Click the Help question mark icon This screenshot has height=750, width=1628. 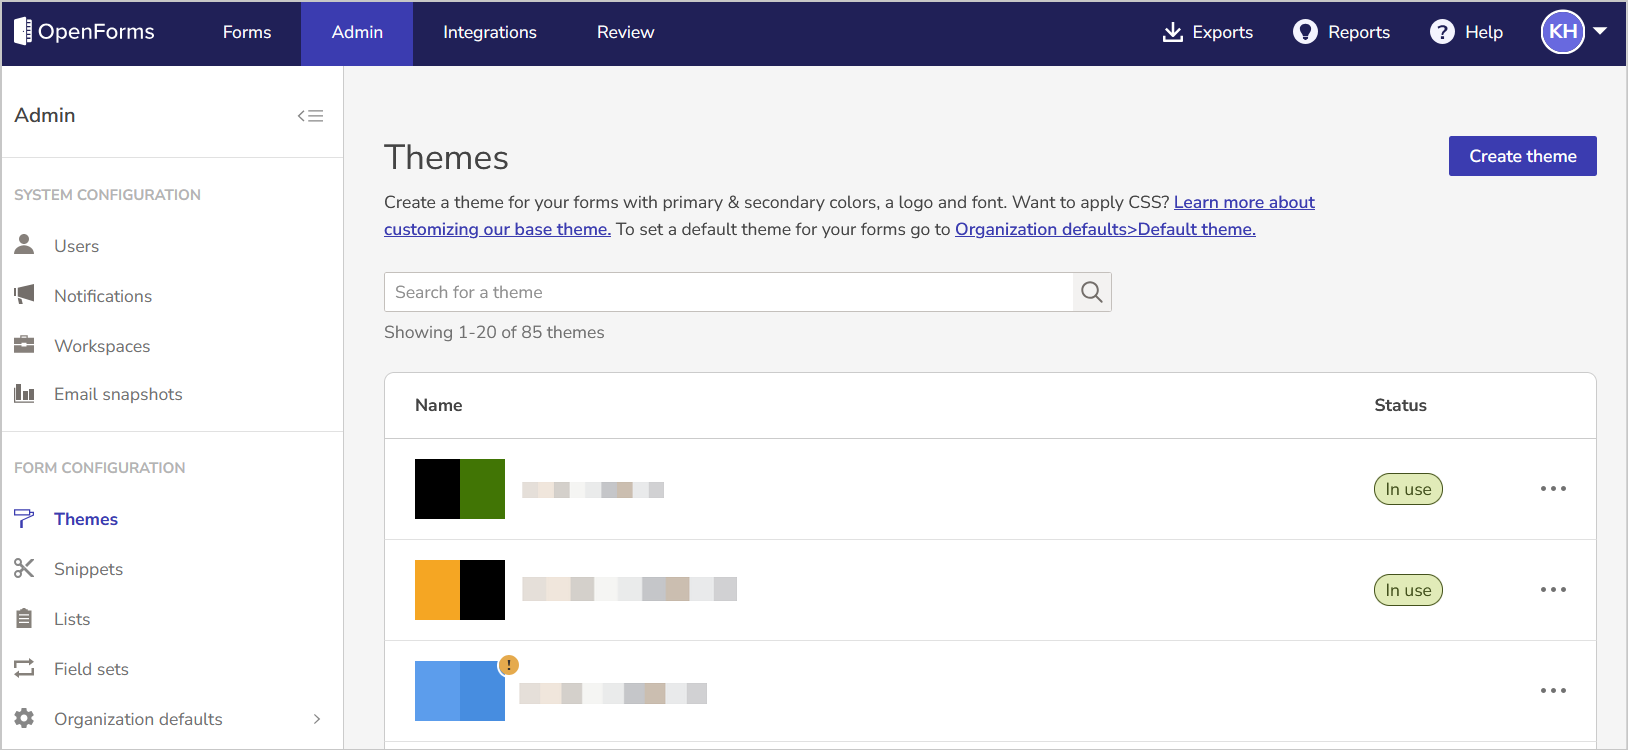tap(1442, 32)
